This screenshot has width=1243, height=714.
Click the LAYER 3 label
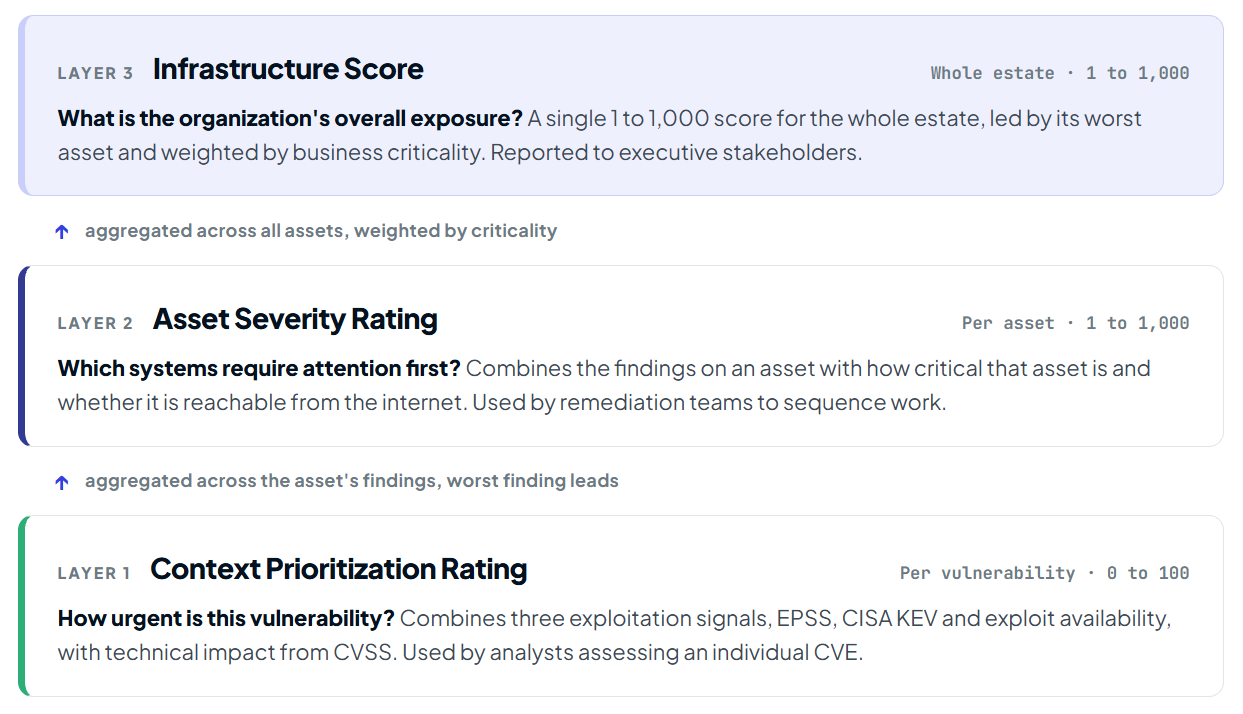pos(95,73)
